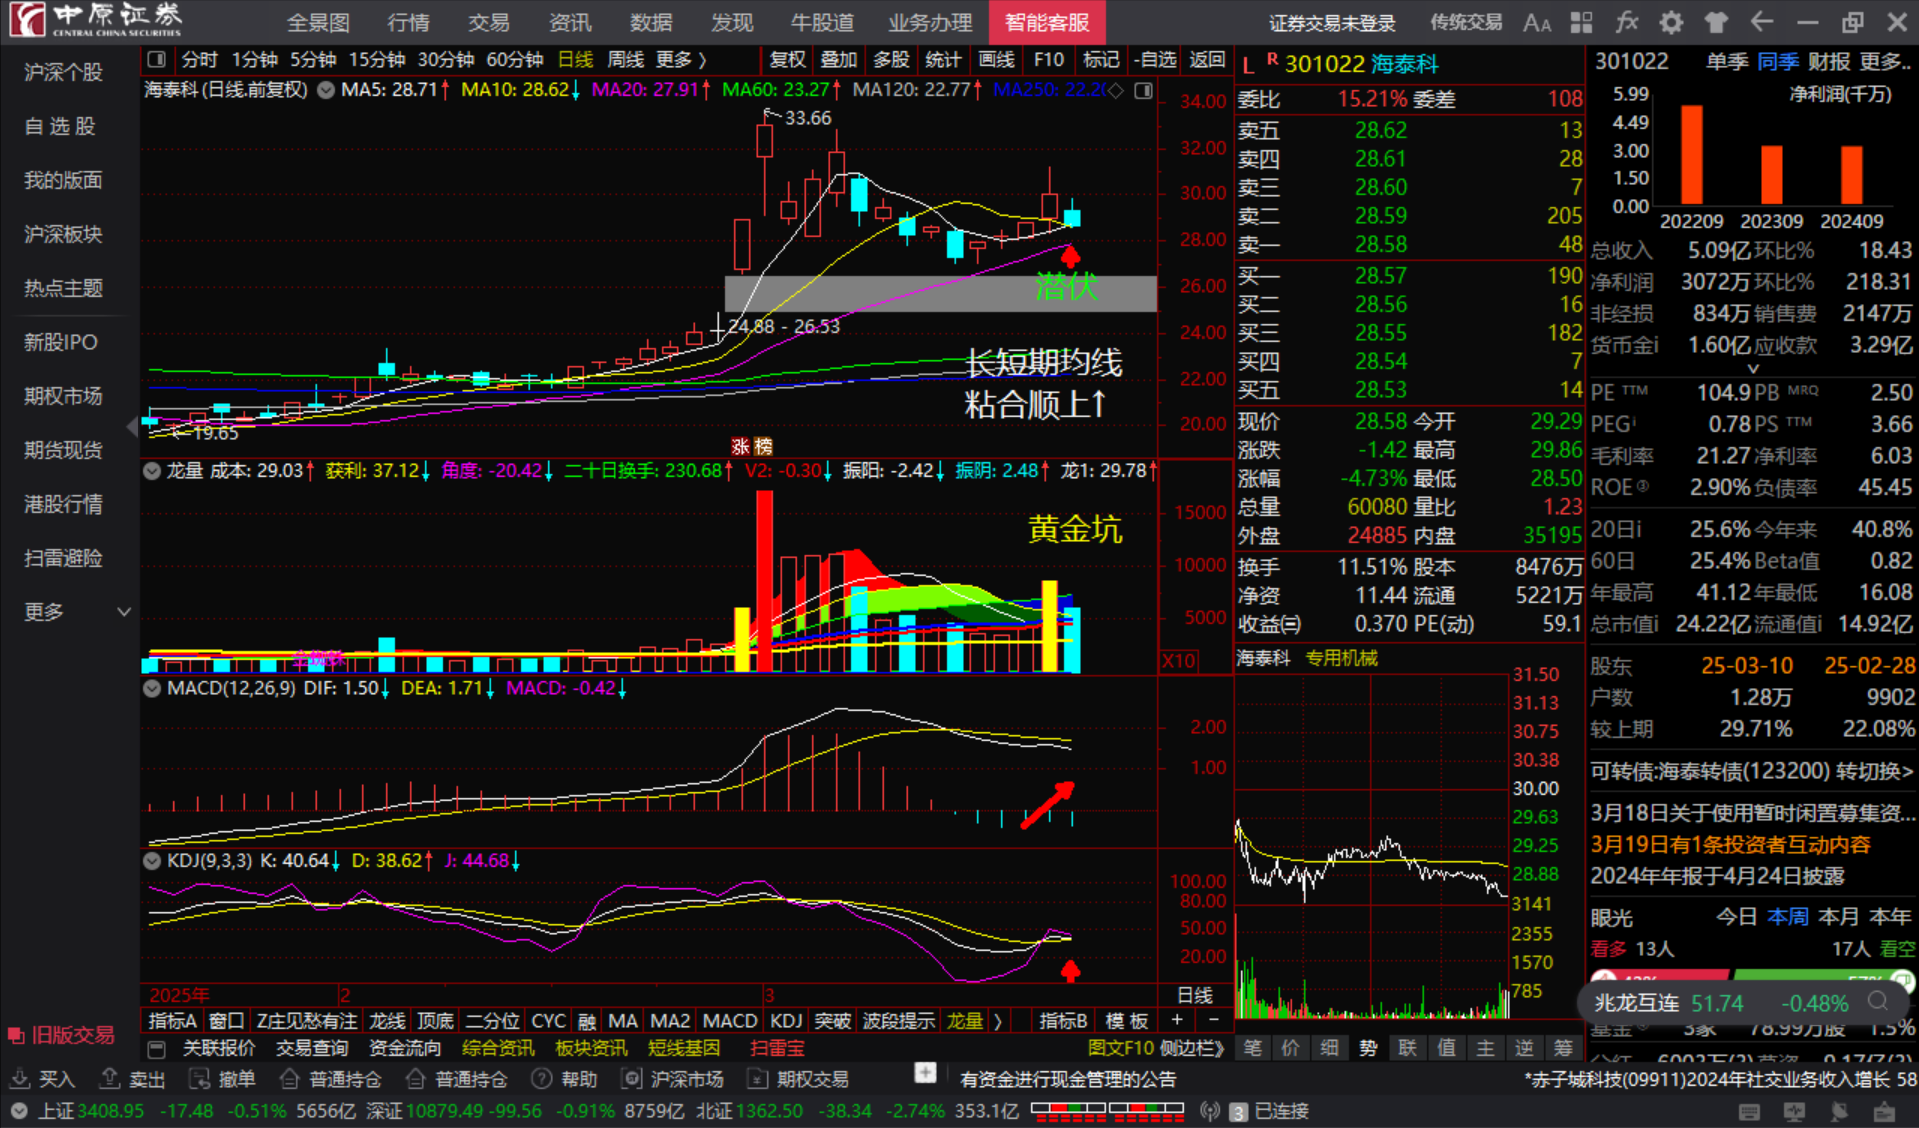Click the back arrow icon in title bar

pos(1761,22)
